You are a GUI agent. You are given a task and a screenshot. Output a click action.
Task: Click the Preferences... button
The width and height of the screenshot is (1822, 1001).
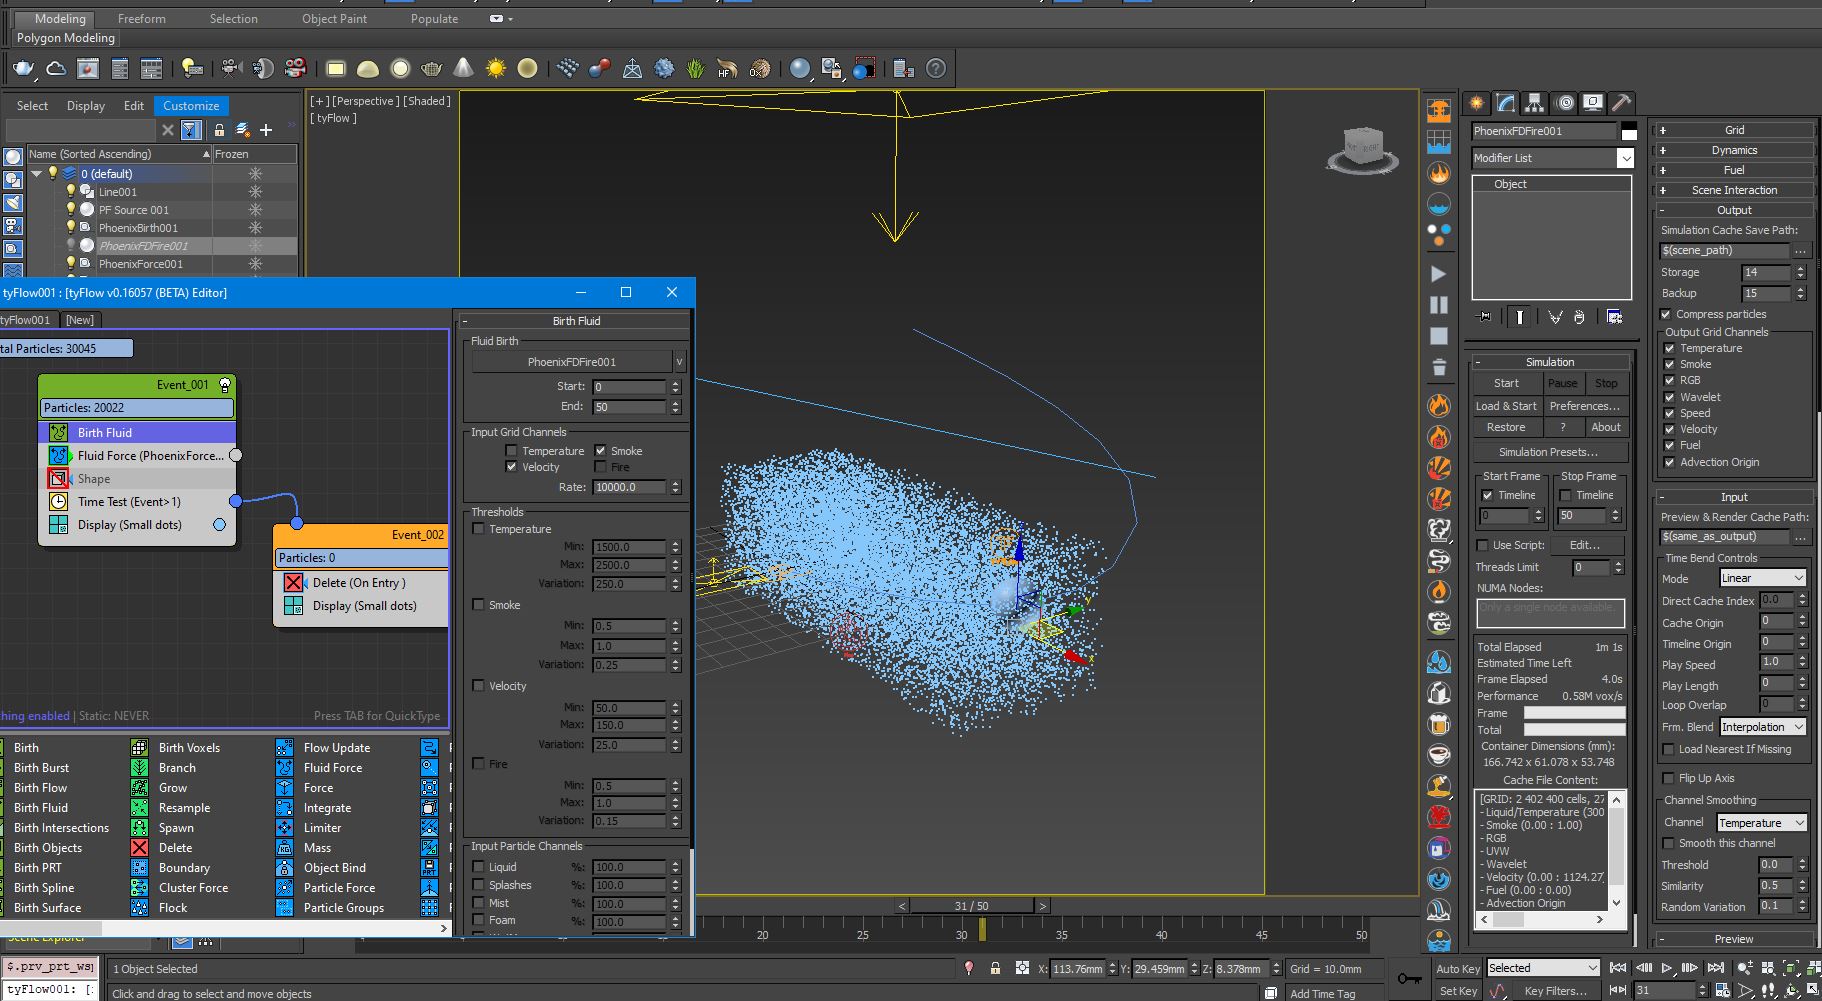coord(1584,406)
